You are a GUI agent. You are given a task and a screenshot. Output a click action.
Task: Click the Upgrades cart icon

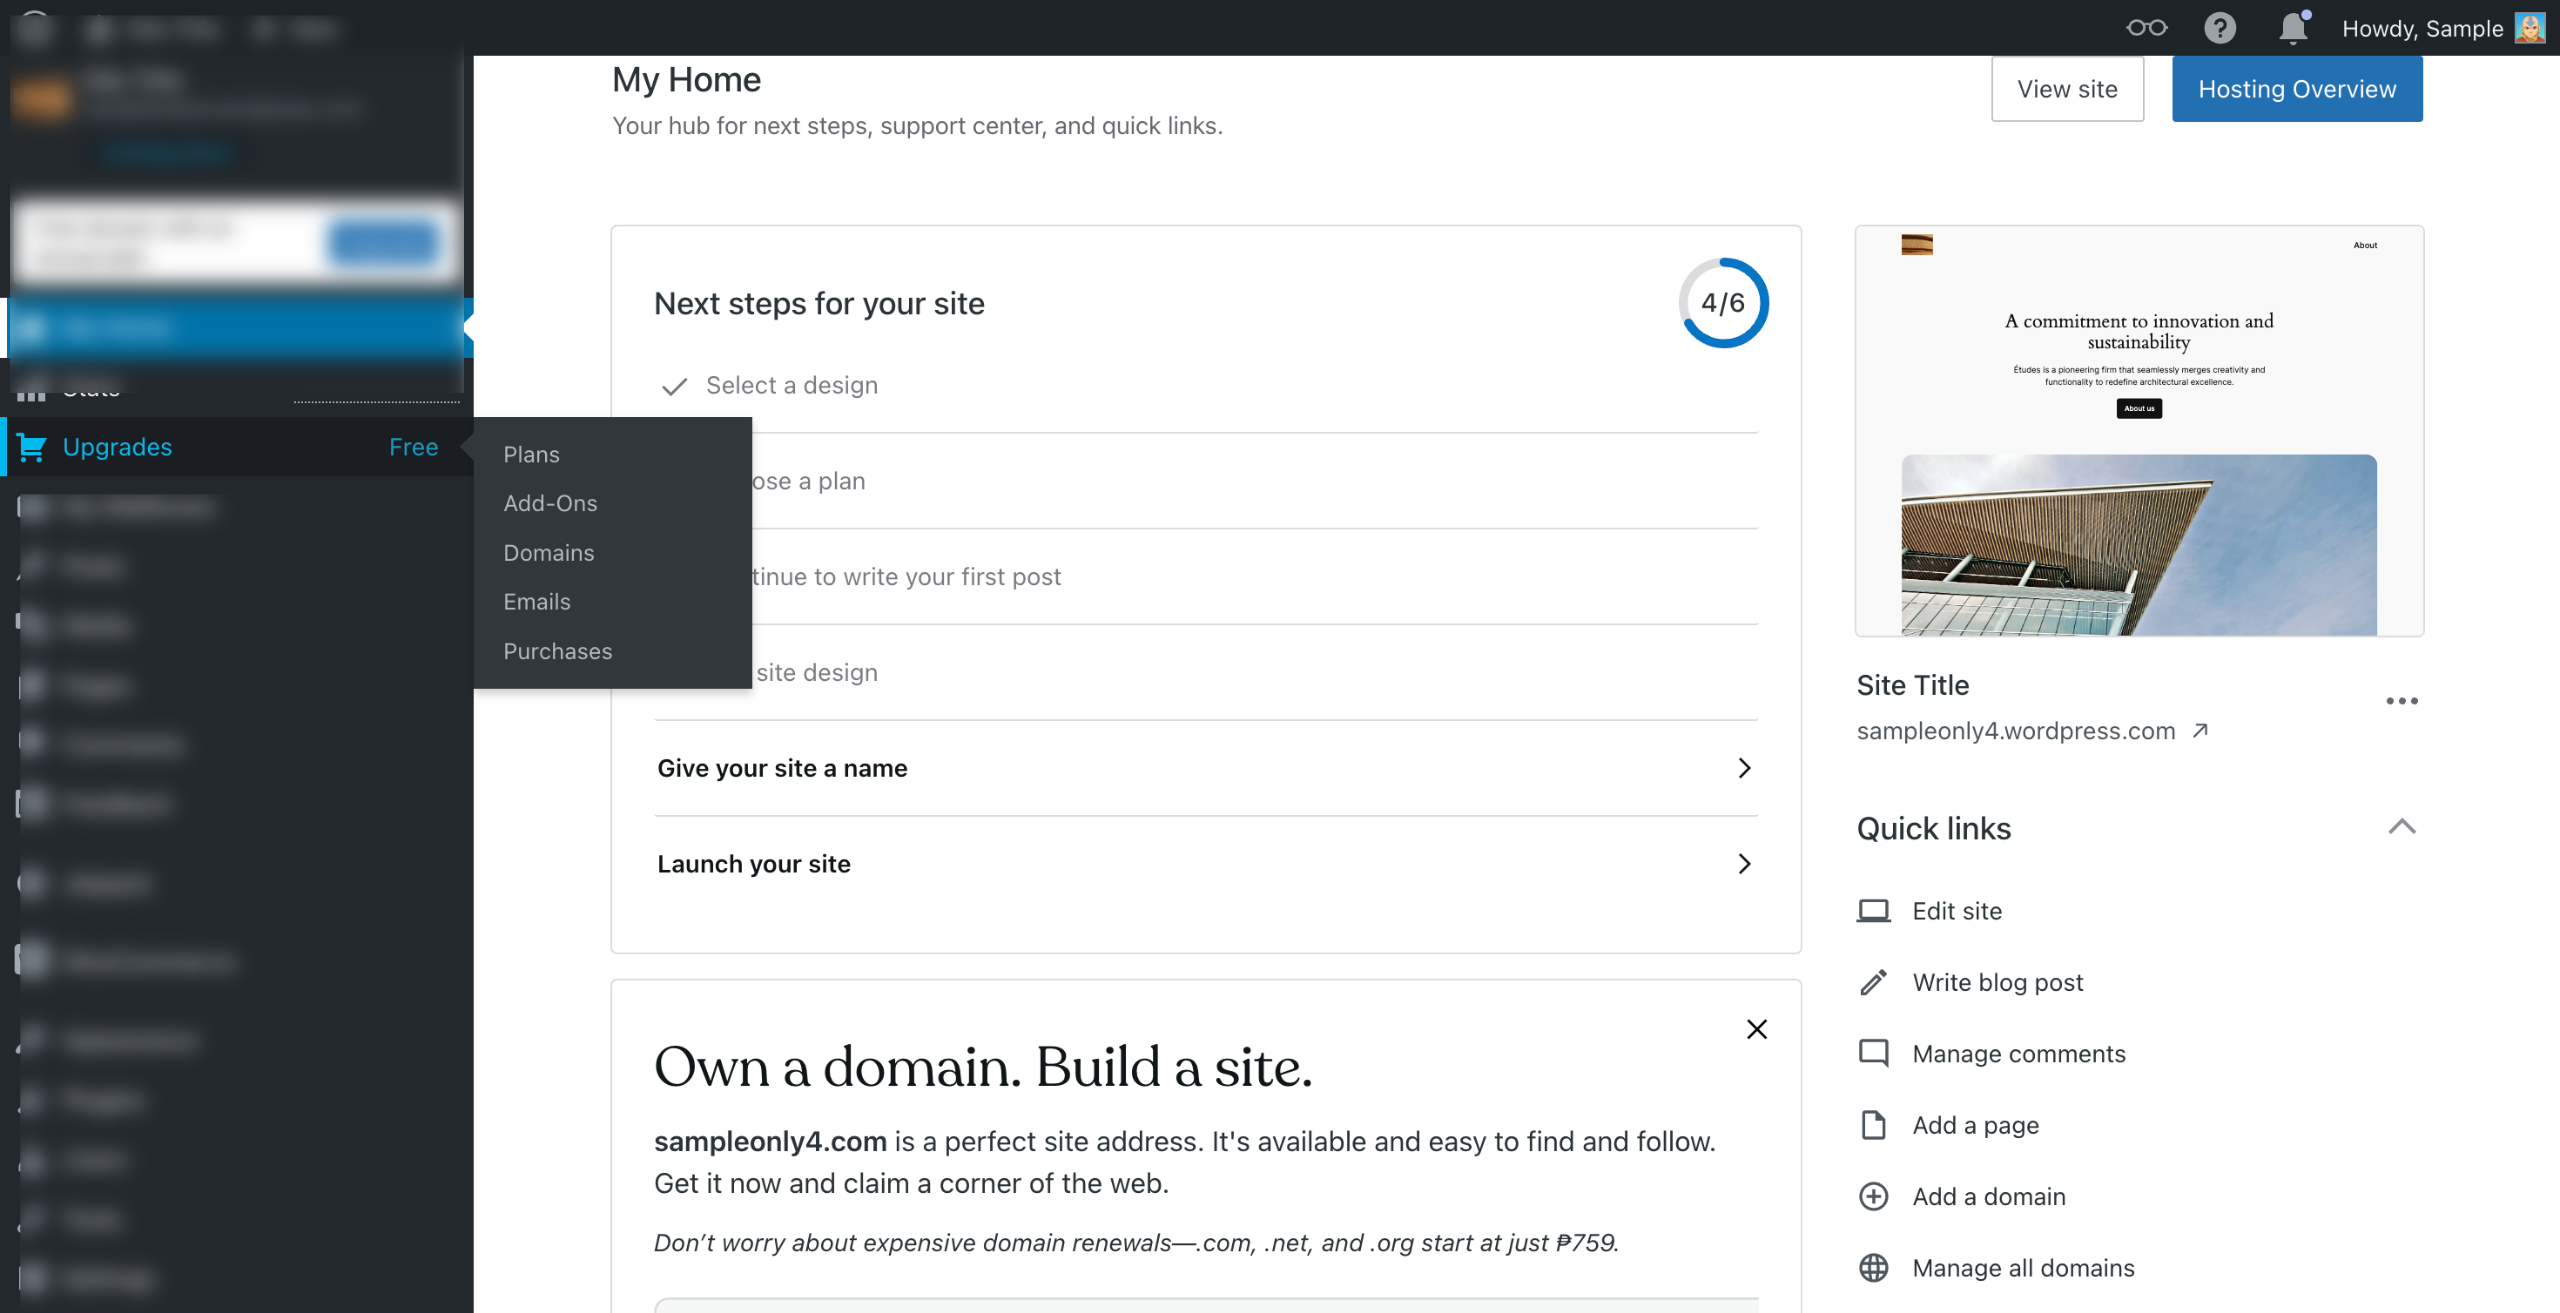point(32,448)
